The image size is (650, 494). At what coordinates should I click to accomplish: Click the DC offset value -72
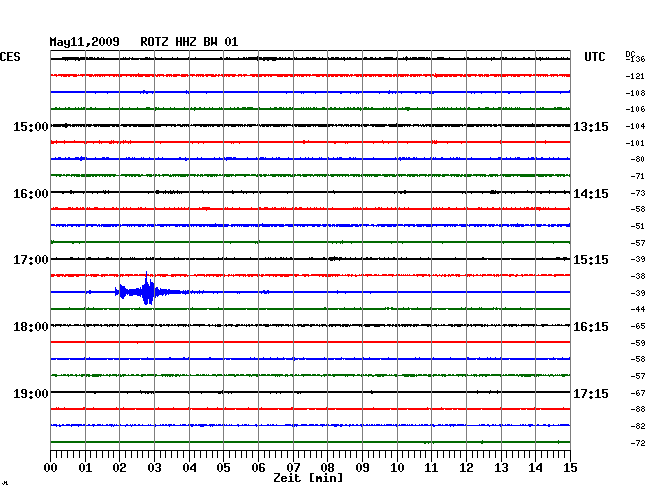638,443
